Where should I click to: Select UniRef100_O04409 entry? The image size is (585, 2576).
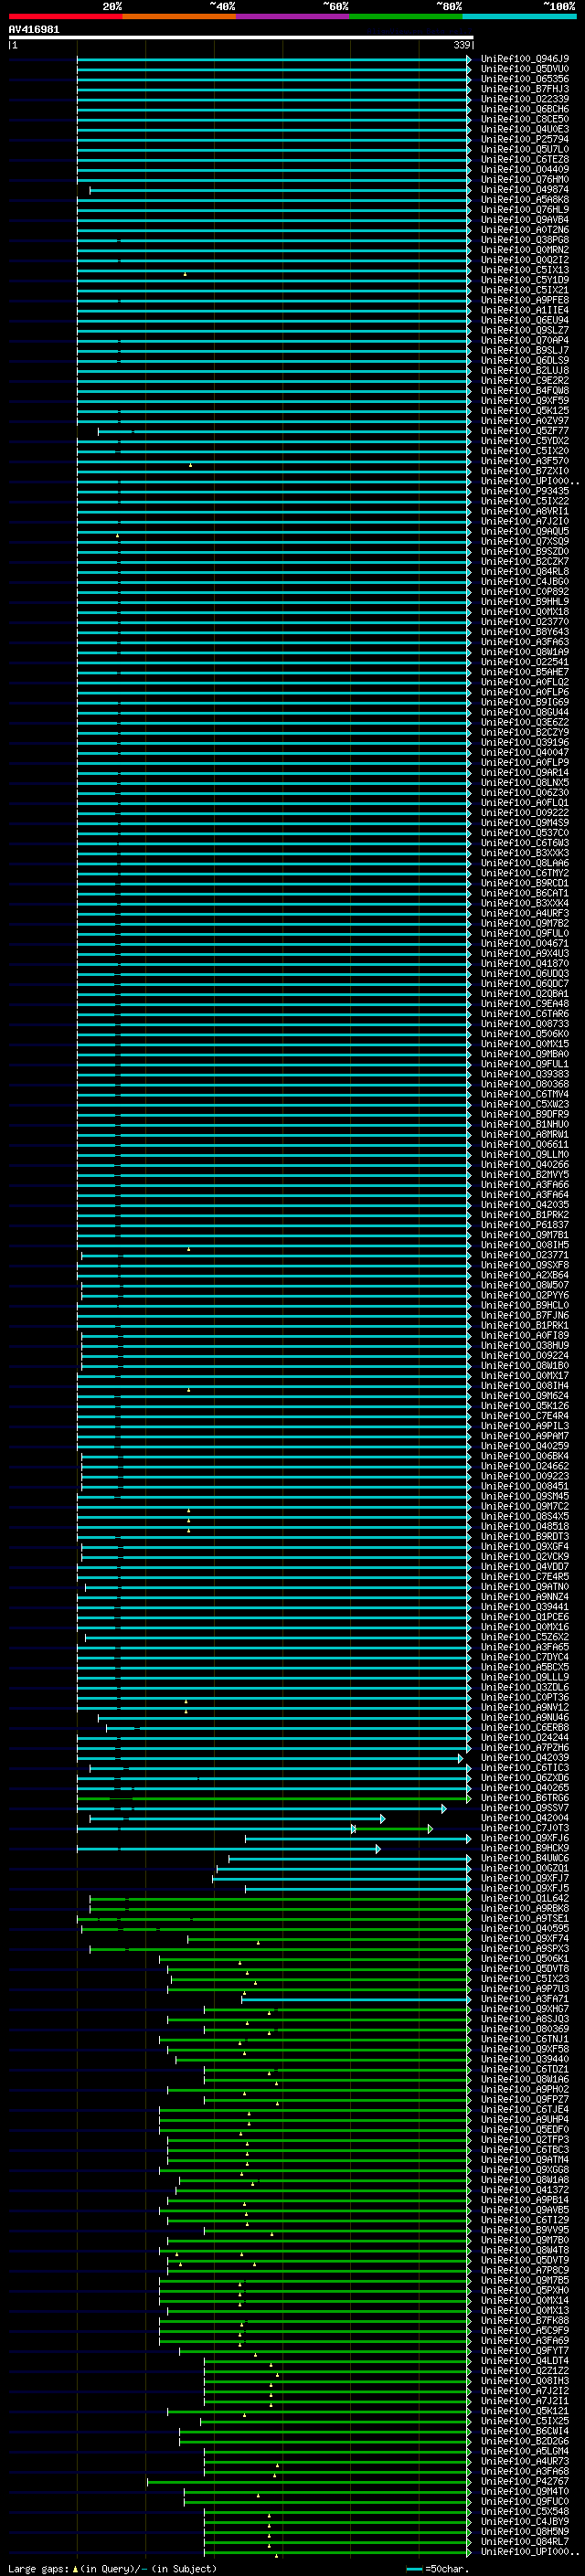coord(525,169)
